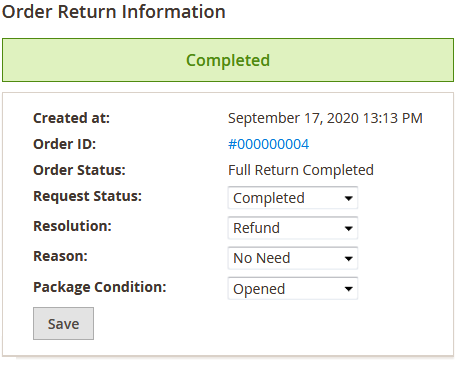The width and height of the screenshot is (459, 373).
Task: Click the Full Return Completed status text
Action: point(301,170)
